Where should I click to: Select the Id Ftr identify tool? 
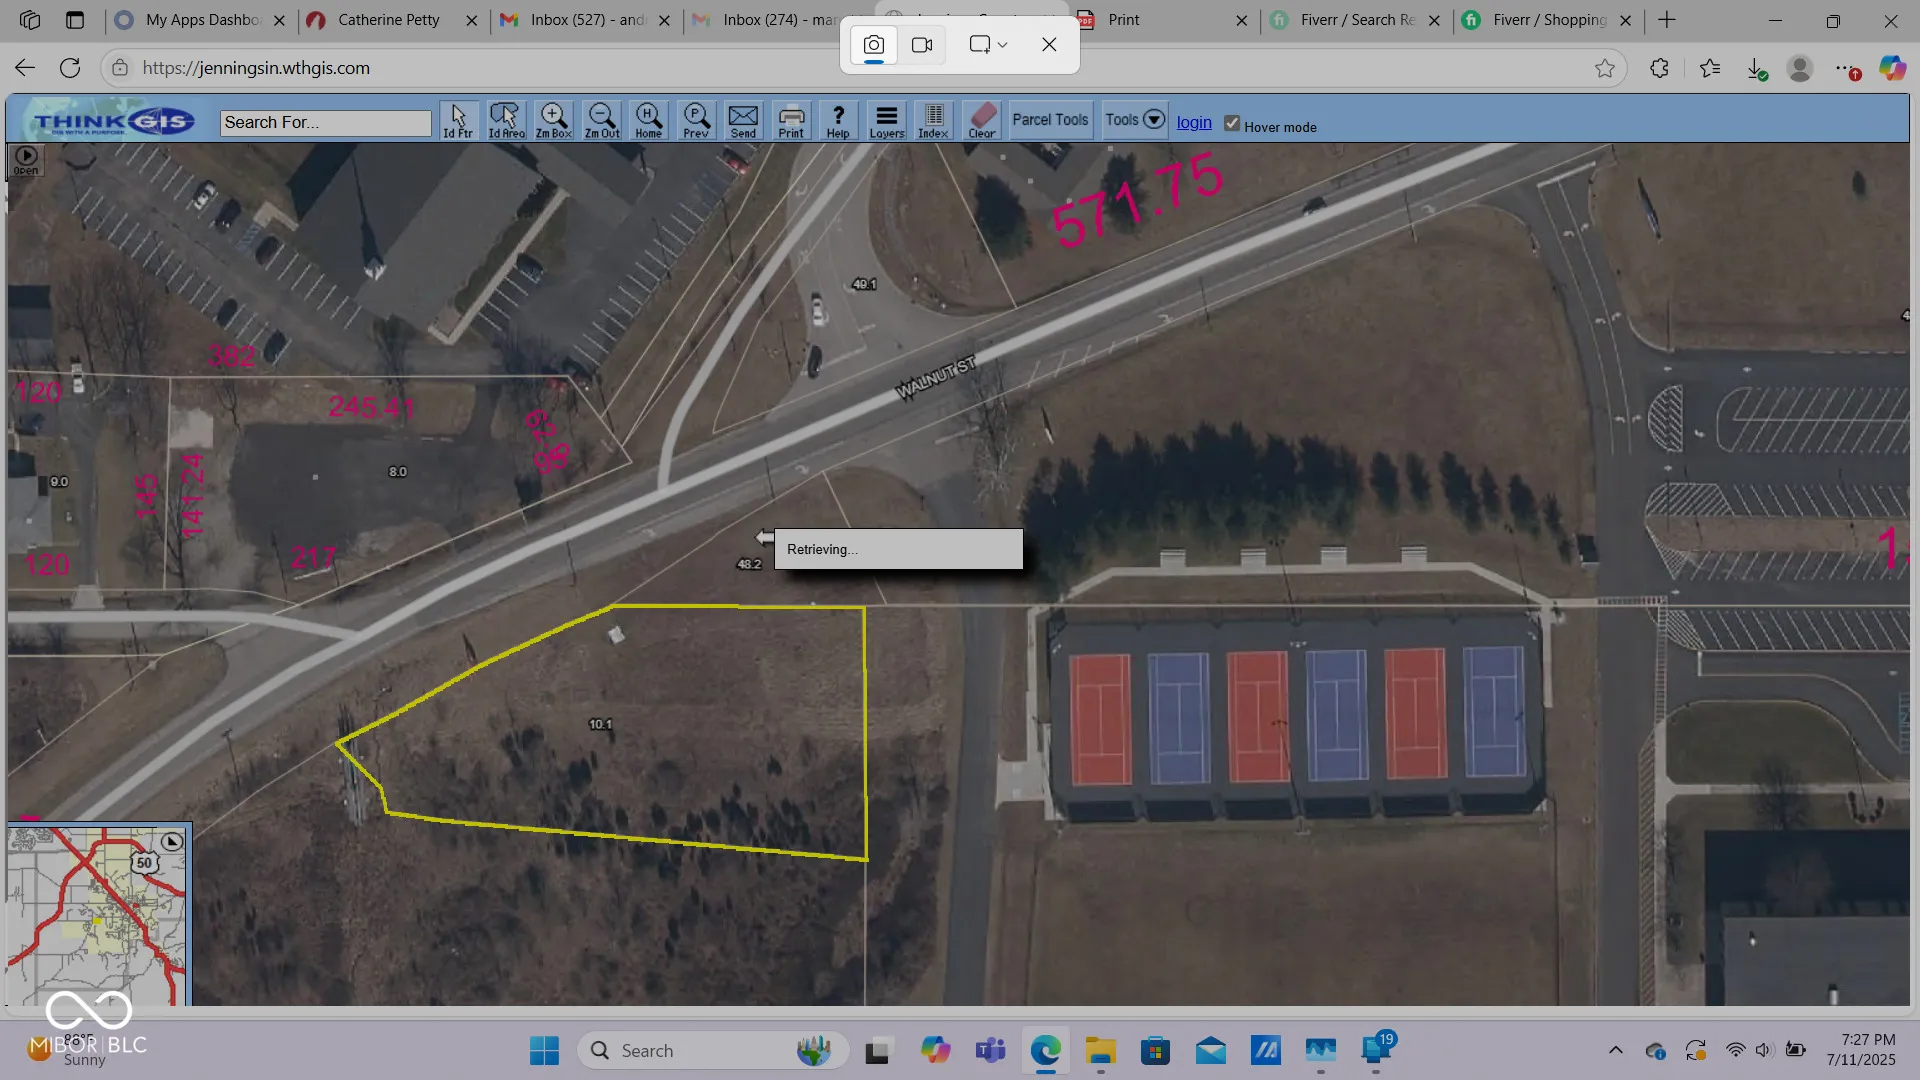click(458, 120)
